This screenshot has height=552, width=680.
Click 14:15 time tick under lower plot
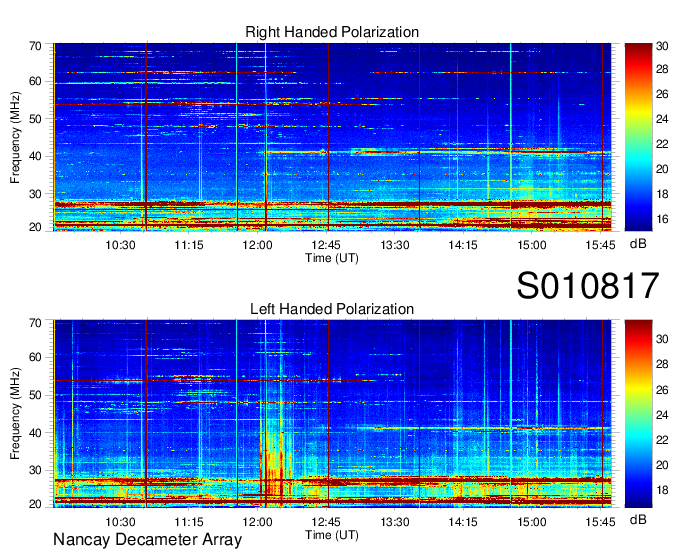point(463,522)
